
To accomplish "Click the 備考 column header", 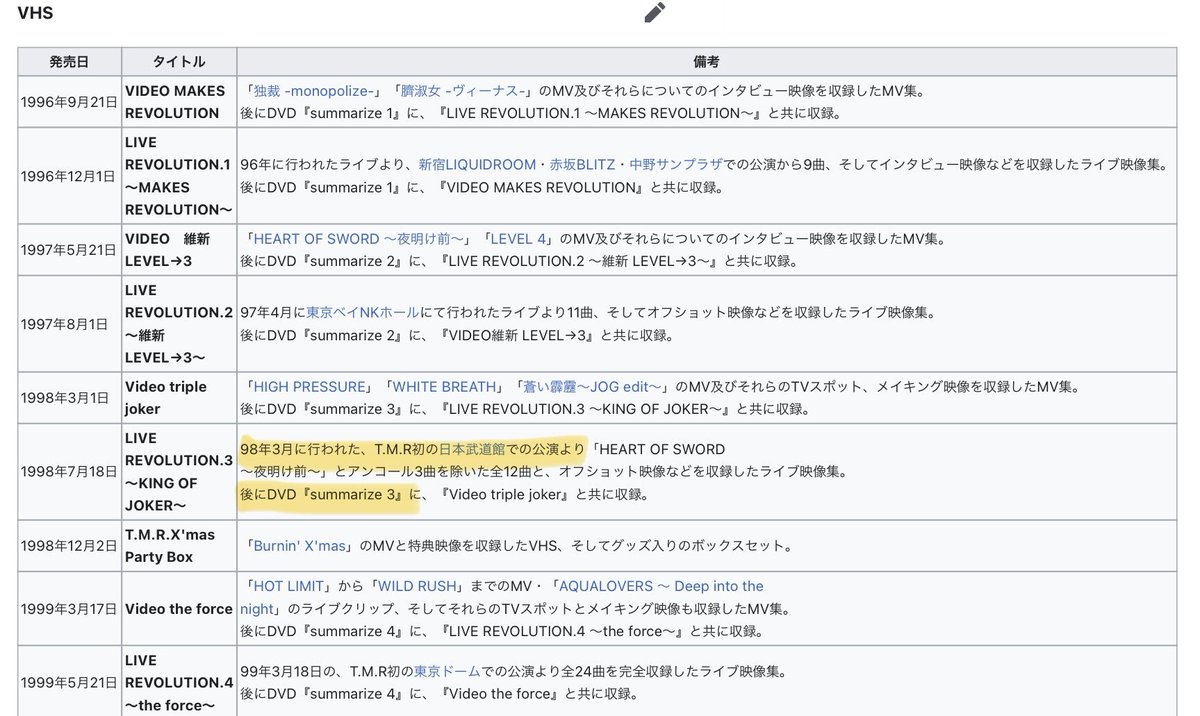I will point(706,61).
